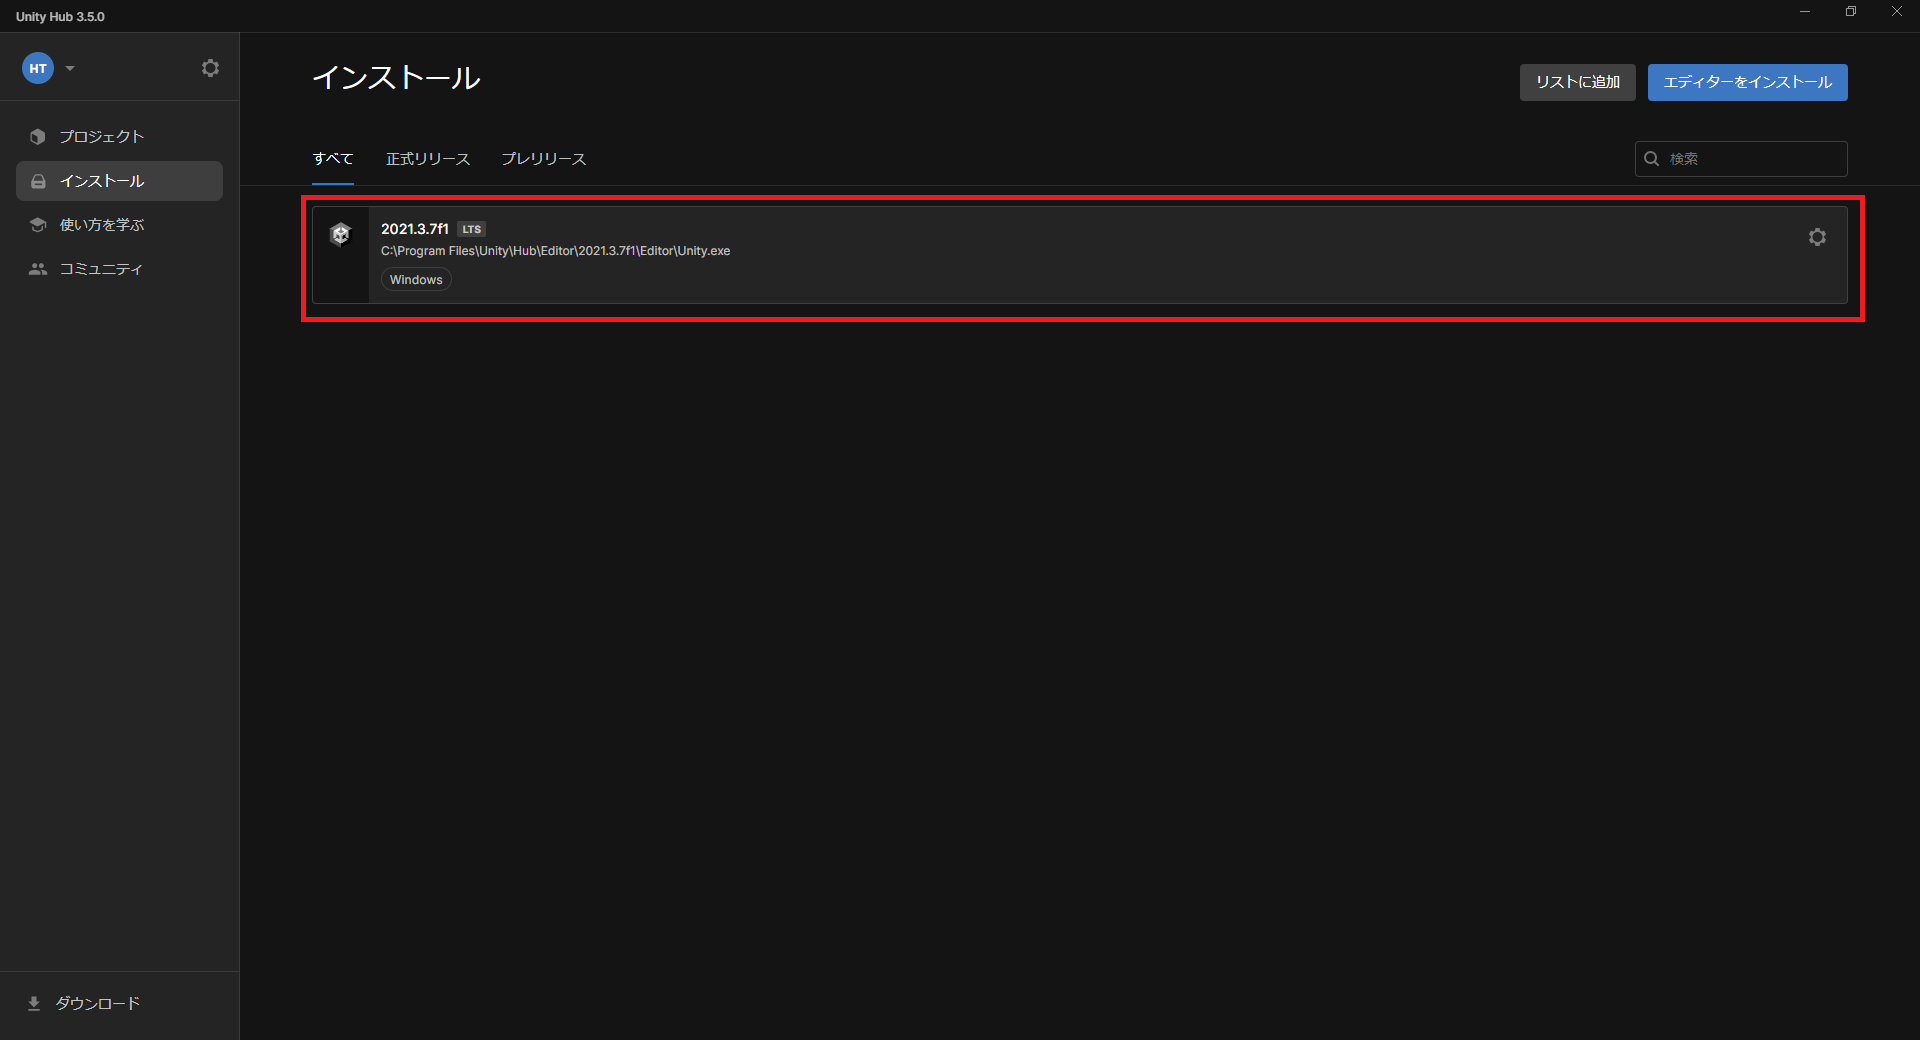This screenshot has height=1040, width=1920.
Task: Switch to the すべて tab
Action: pyautogui.click(x=333, y=159)
